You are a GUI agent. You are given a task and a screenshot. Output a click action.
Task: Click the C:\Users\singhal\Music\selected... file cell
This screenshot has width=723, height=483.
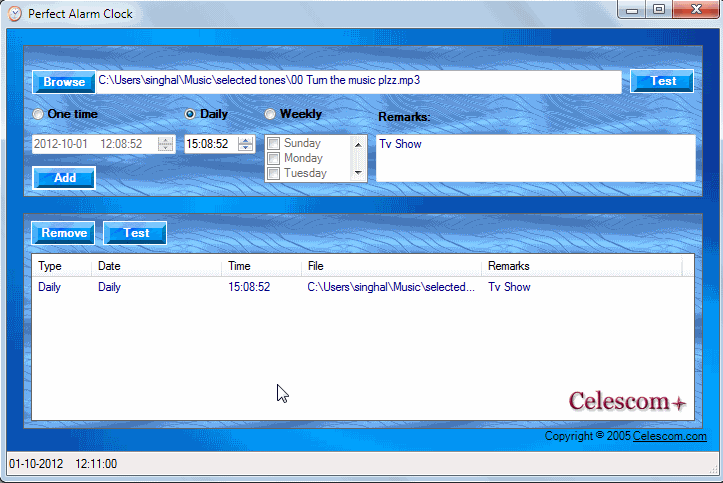tap(391, 287)
